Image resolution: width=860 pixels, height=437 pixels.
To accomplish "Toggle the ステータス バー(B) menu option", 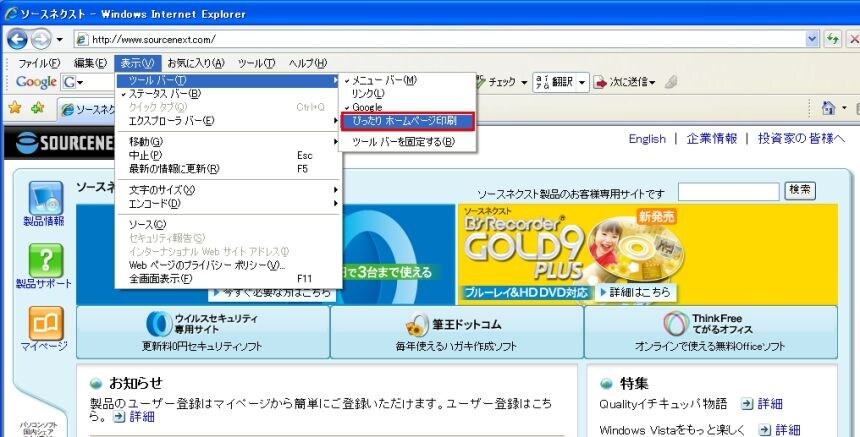I will pos(229,94).
